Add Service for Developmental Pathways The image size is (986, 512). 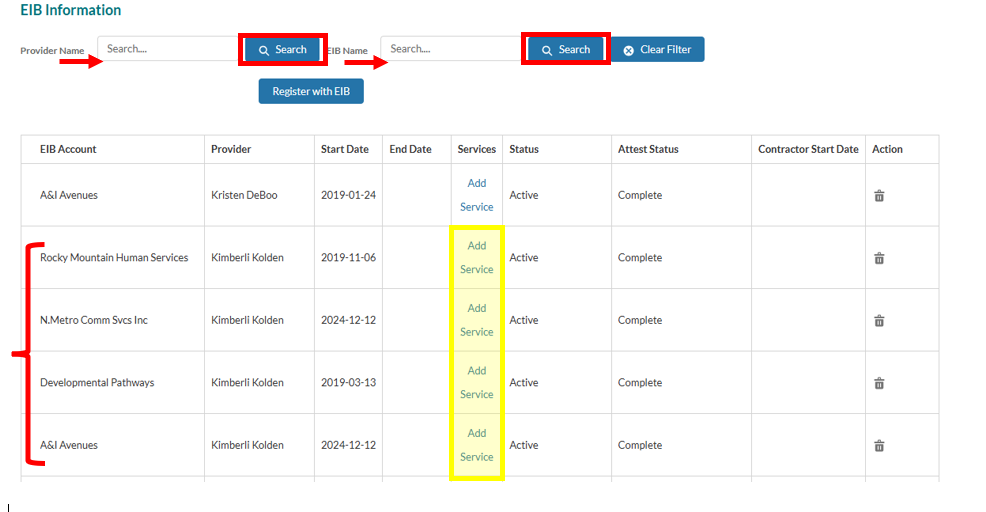click(x=477, y=382)
